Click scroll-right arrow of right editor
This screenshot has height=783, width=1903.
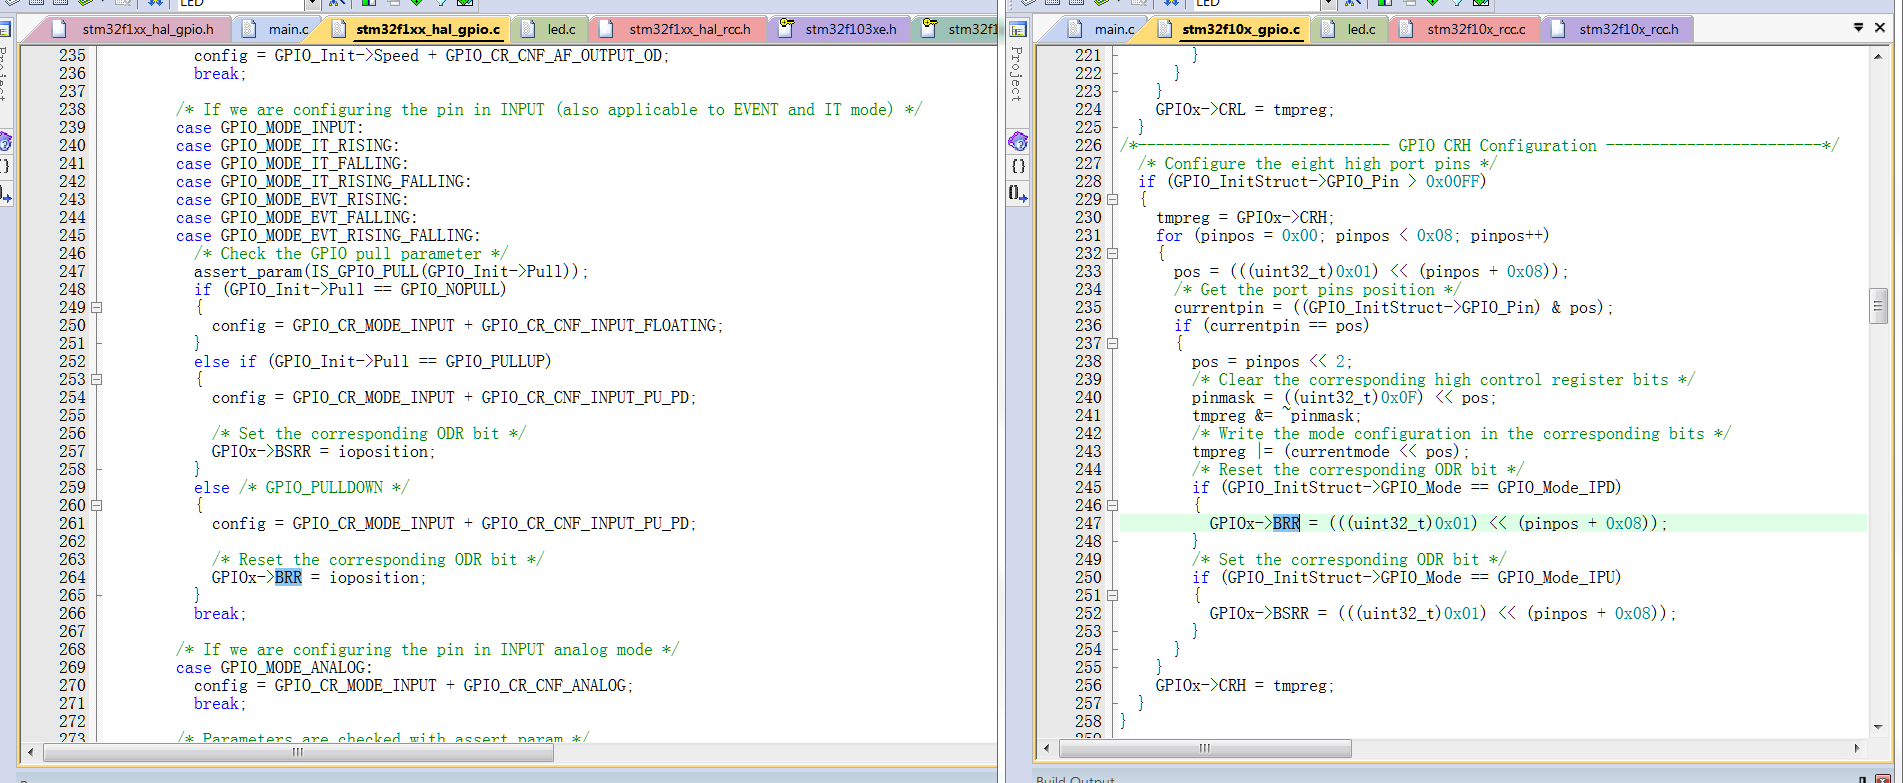[x=1857, y=748]
